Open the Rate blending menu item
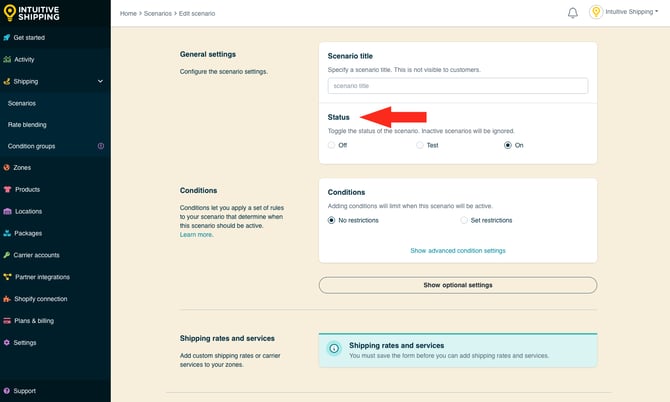This screenshot has height=402, width=670. (27, 124)
